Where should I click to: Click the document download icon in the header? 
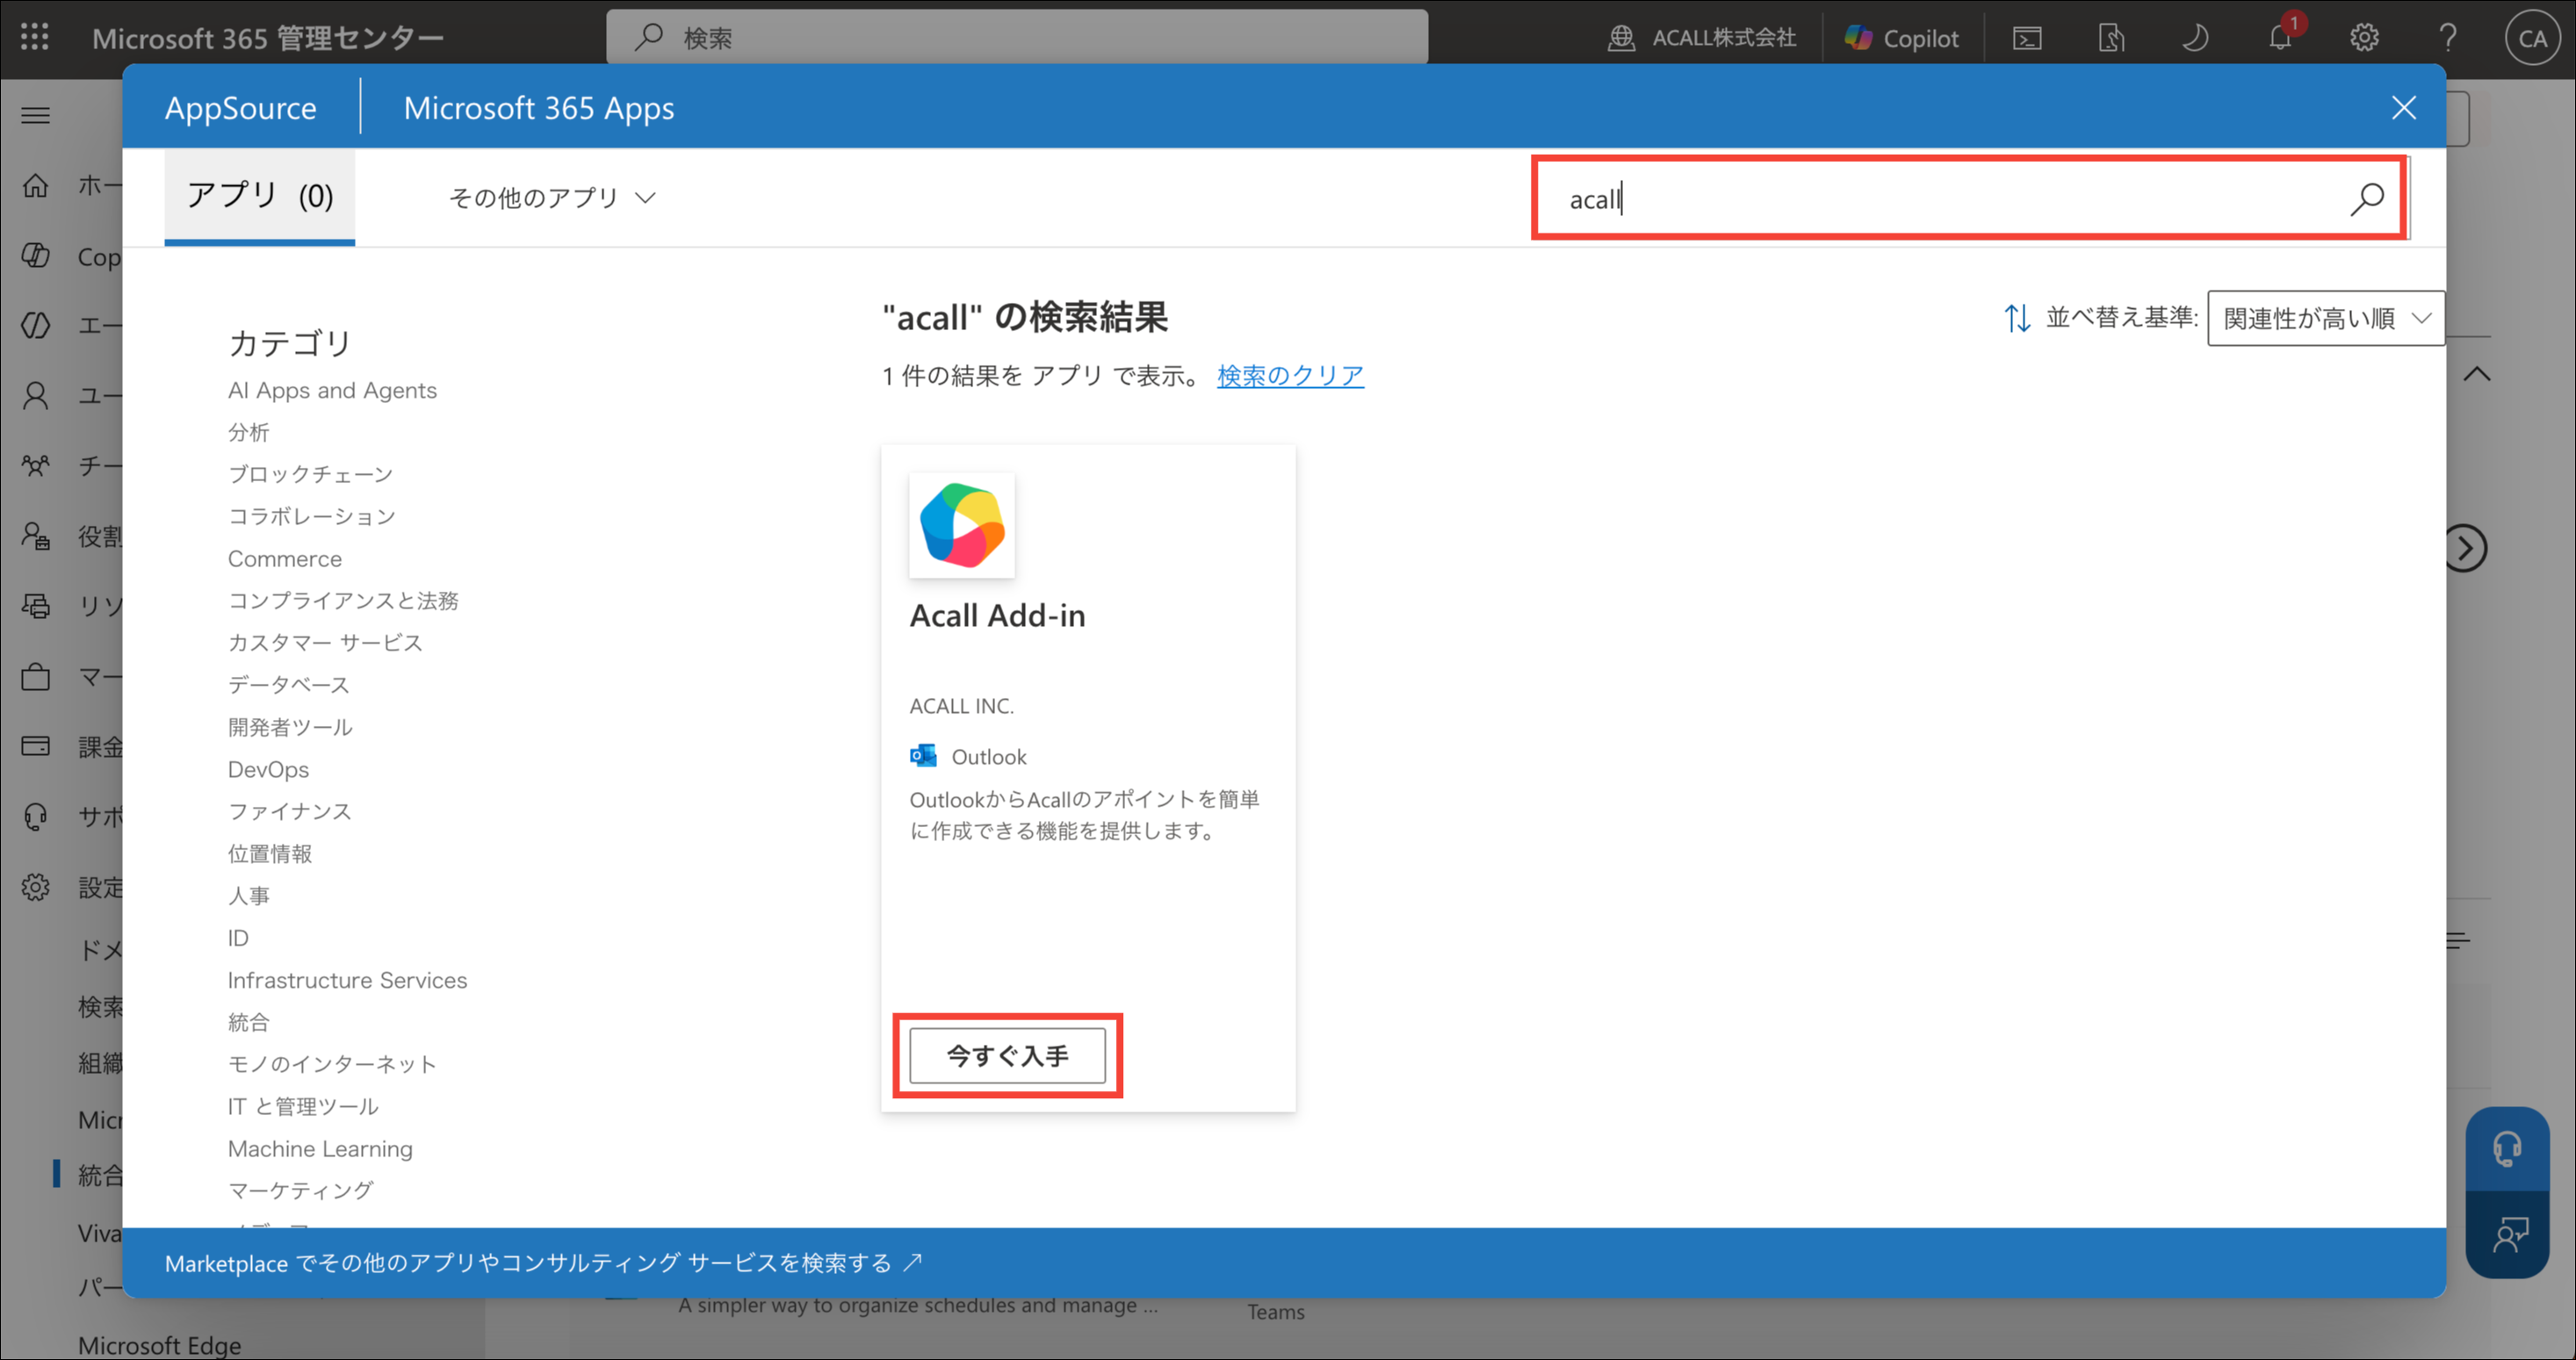point(2111,38)
